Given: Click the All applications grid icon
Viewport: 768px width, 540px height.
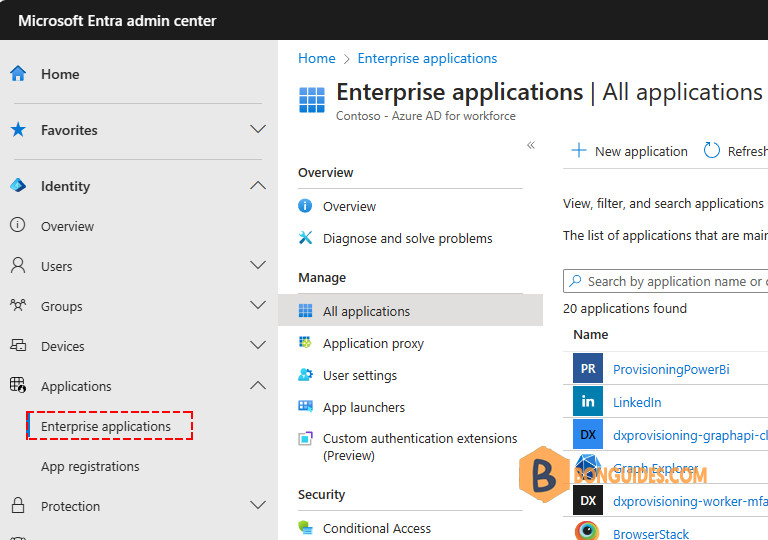Looking at the screenshot, I should click(305, 311).
